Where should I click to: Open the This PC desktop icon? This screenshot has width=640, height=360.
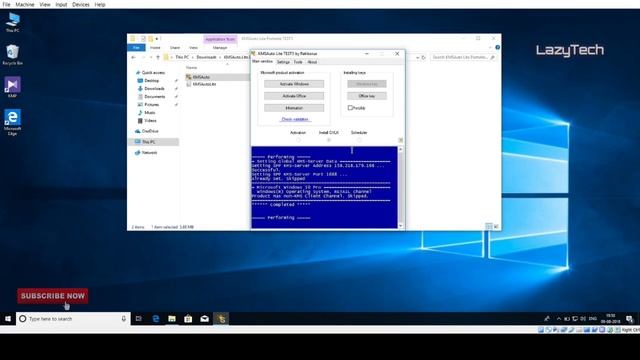(13, 22)
